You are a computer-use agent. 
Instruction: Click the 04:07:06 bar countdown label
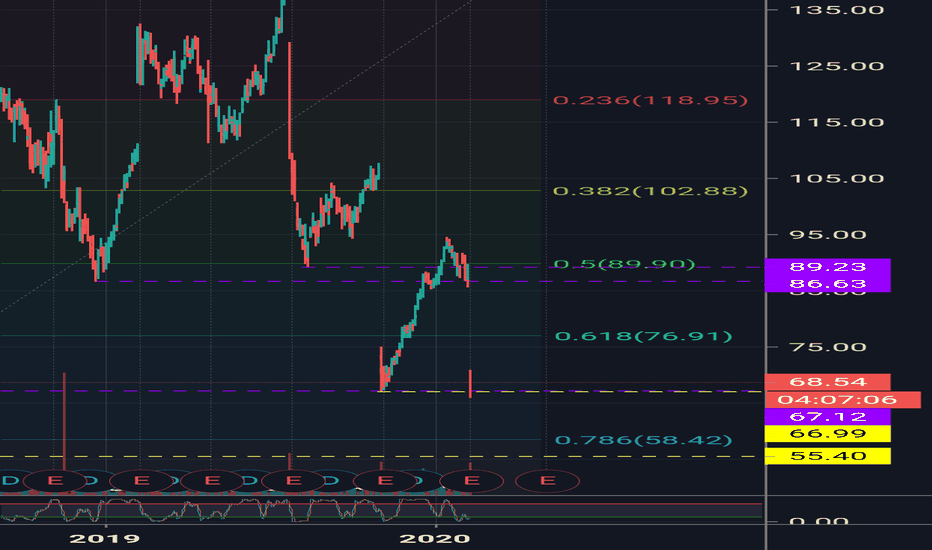(x=843, y=400)
